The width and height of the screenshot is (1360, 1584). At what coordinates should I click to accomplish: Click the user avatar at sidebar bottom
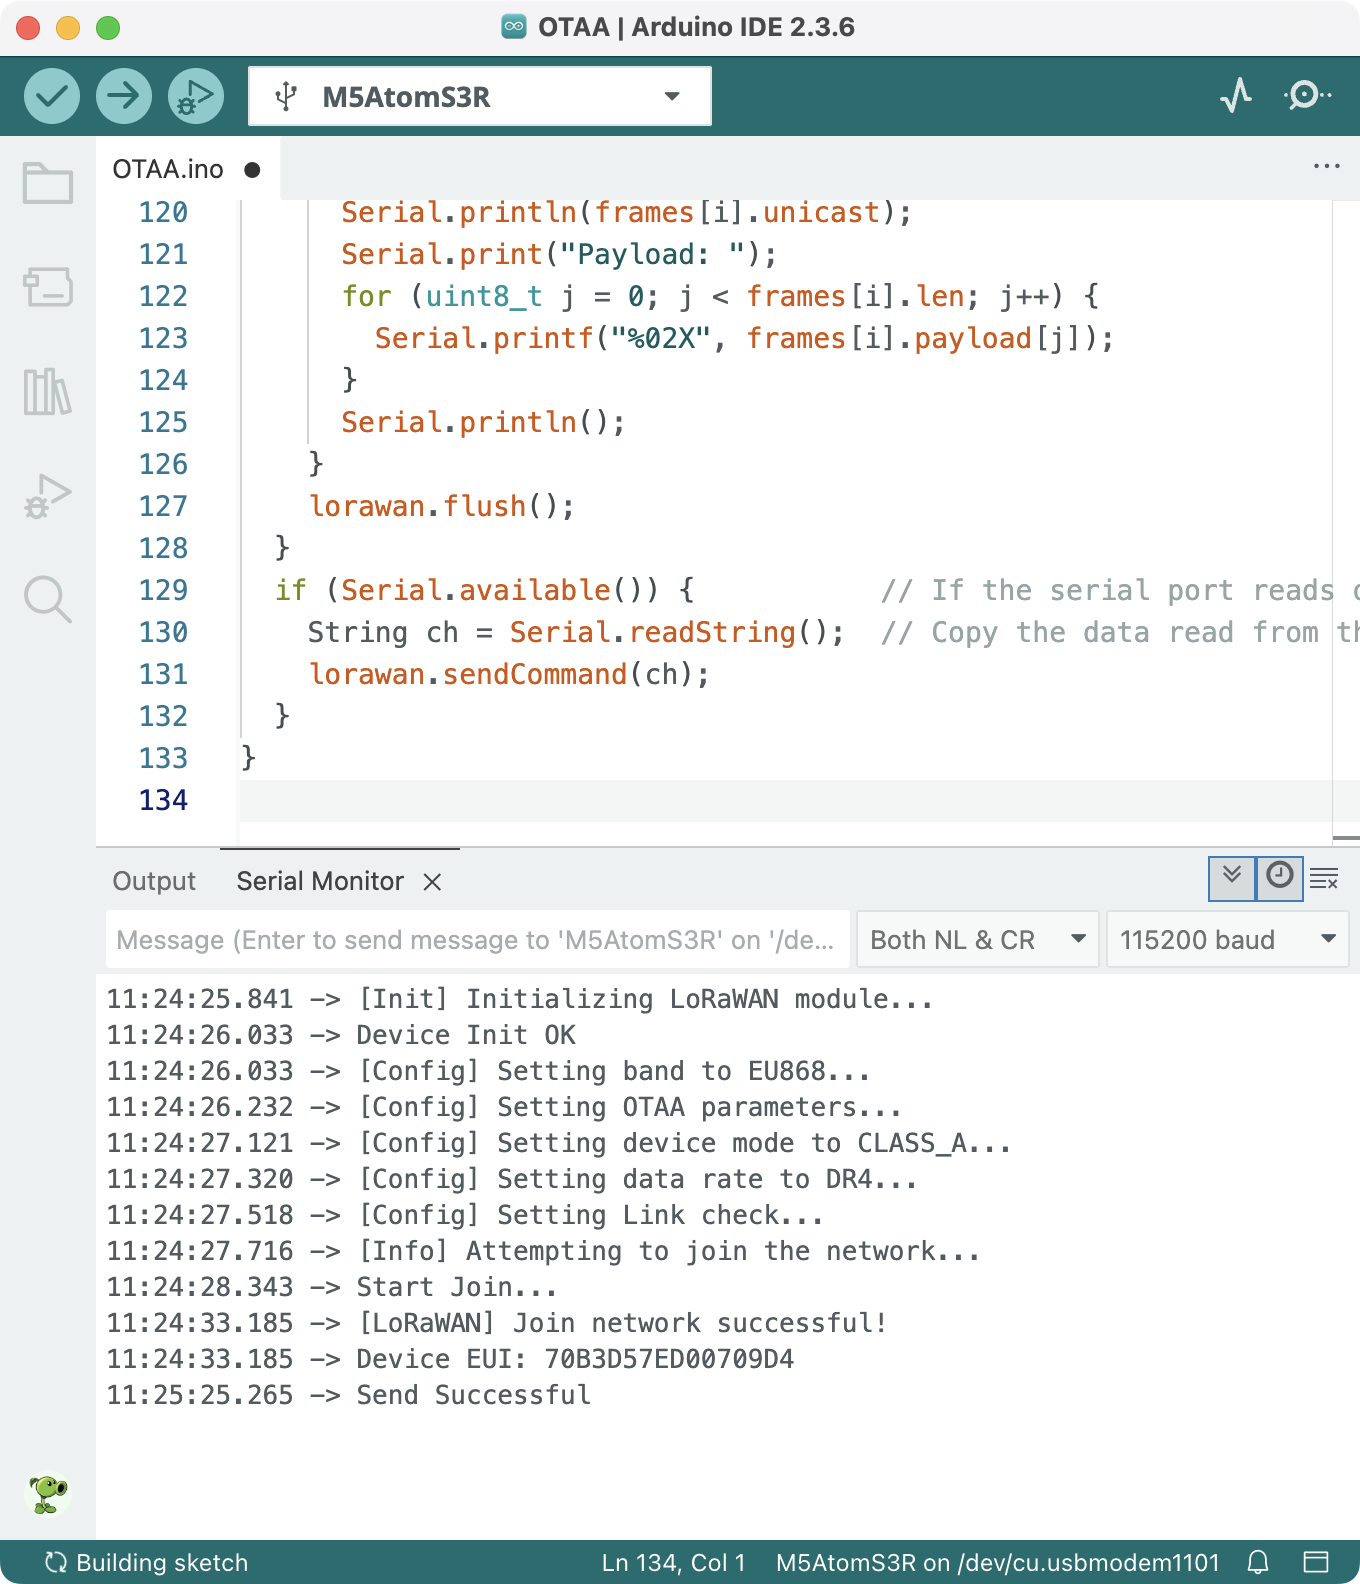tap(48, 1494)
